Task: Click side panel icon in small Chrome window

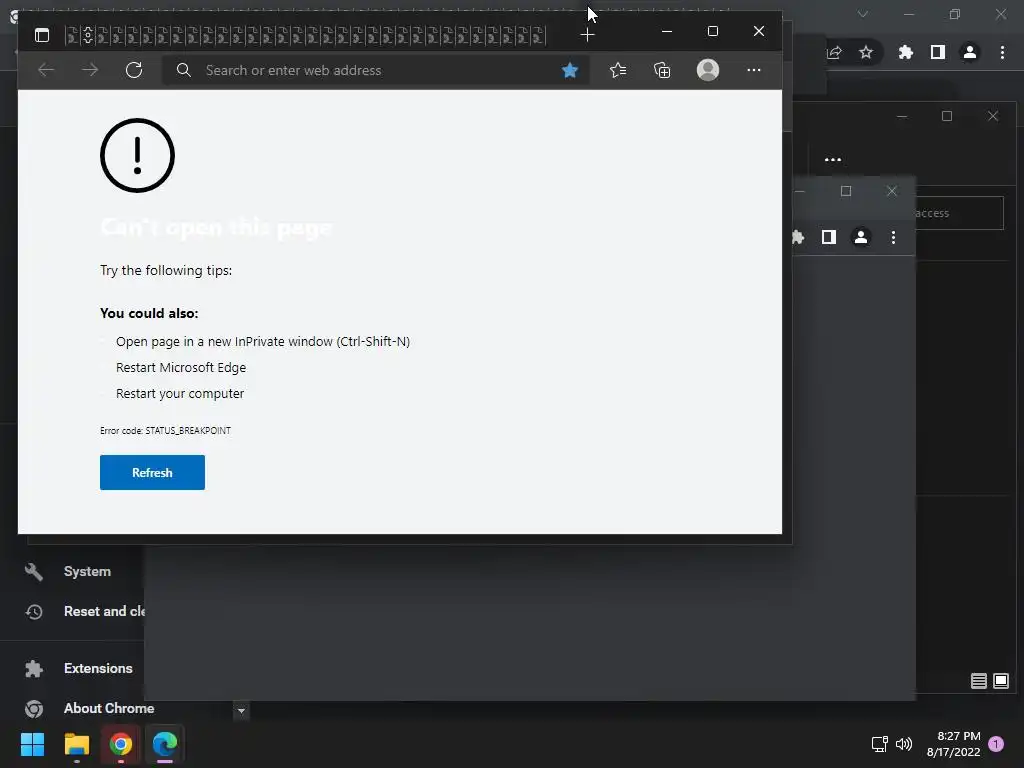Action: click(x=829, y=237)
